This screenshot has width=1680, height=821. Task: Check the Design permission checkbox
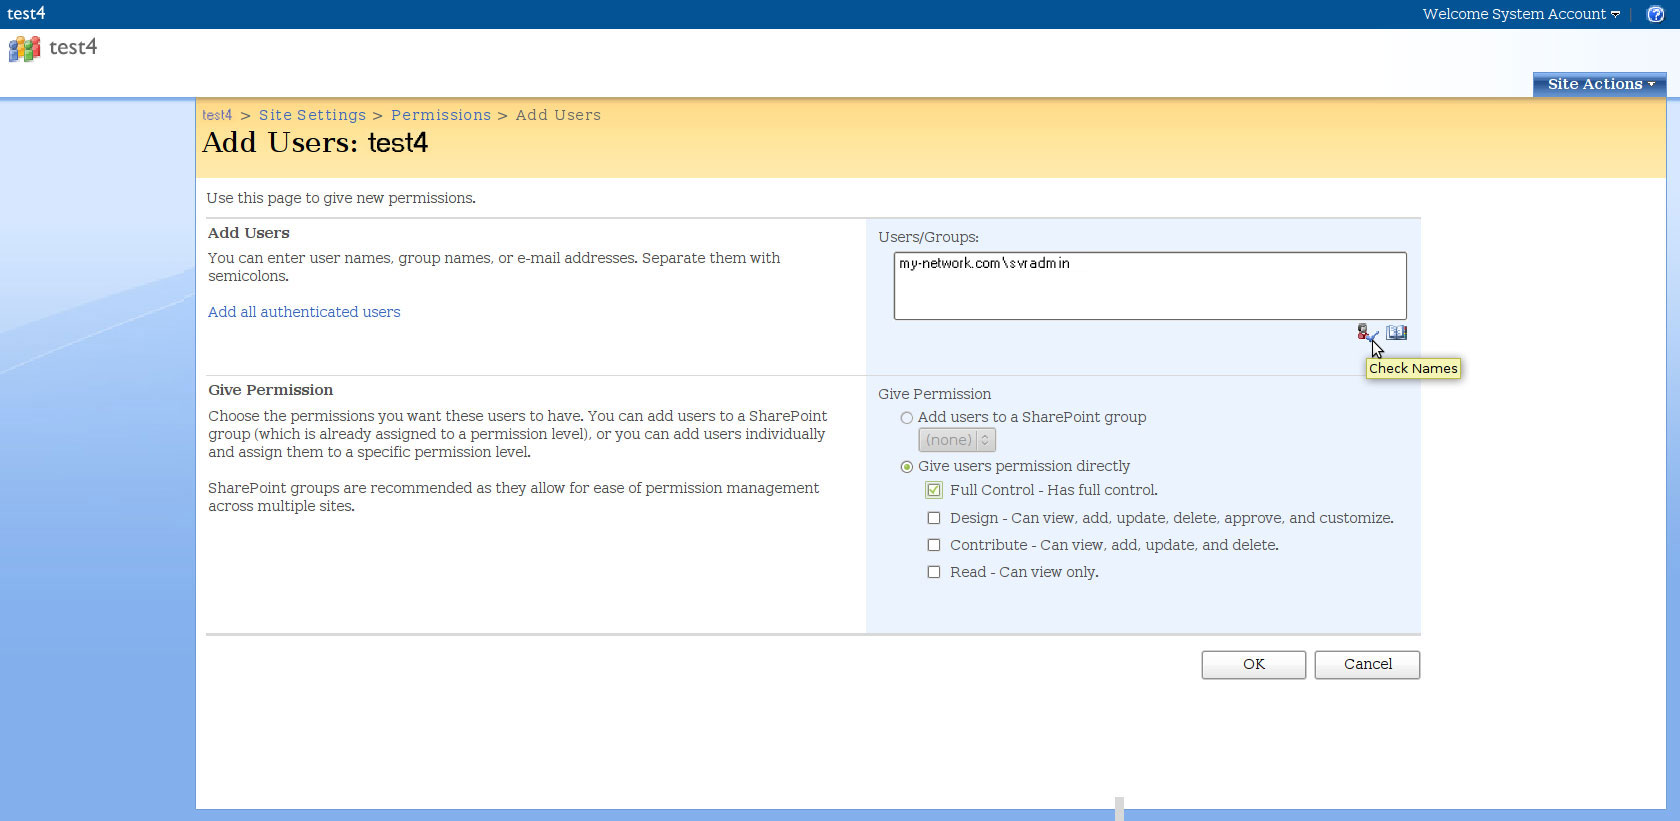point(934,518)
